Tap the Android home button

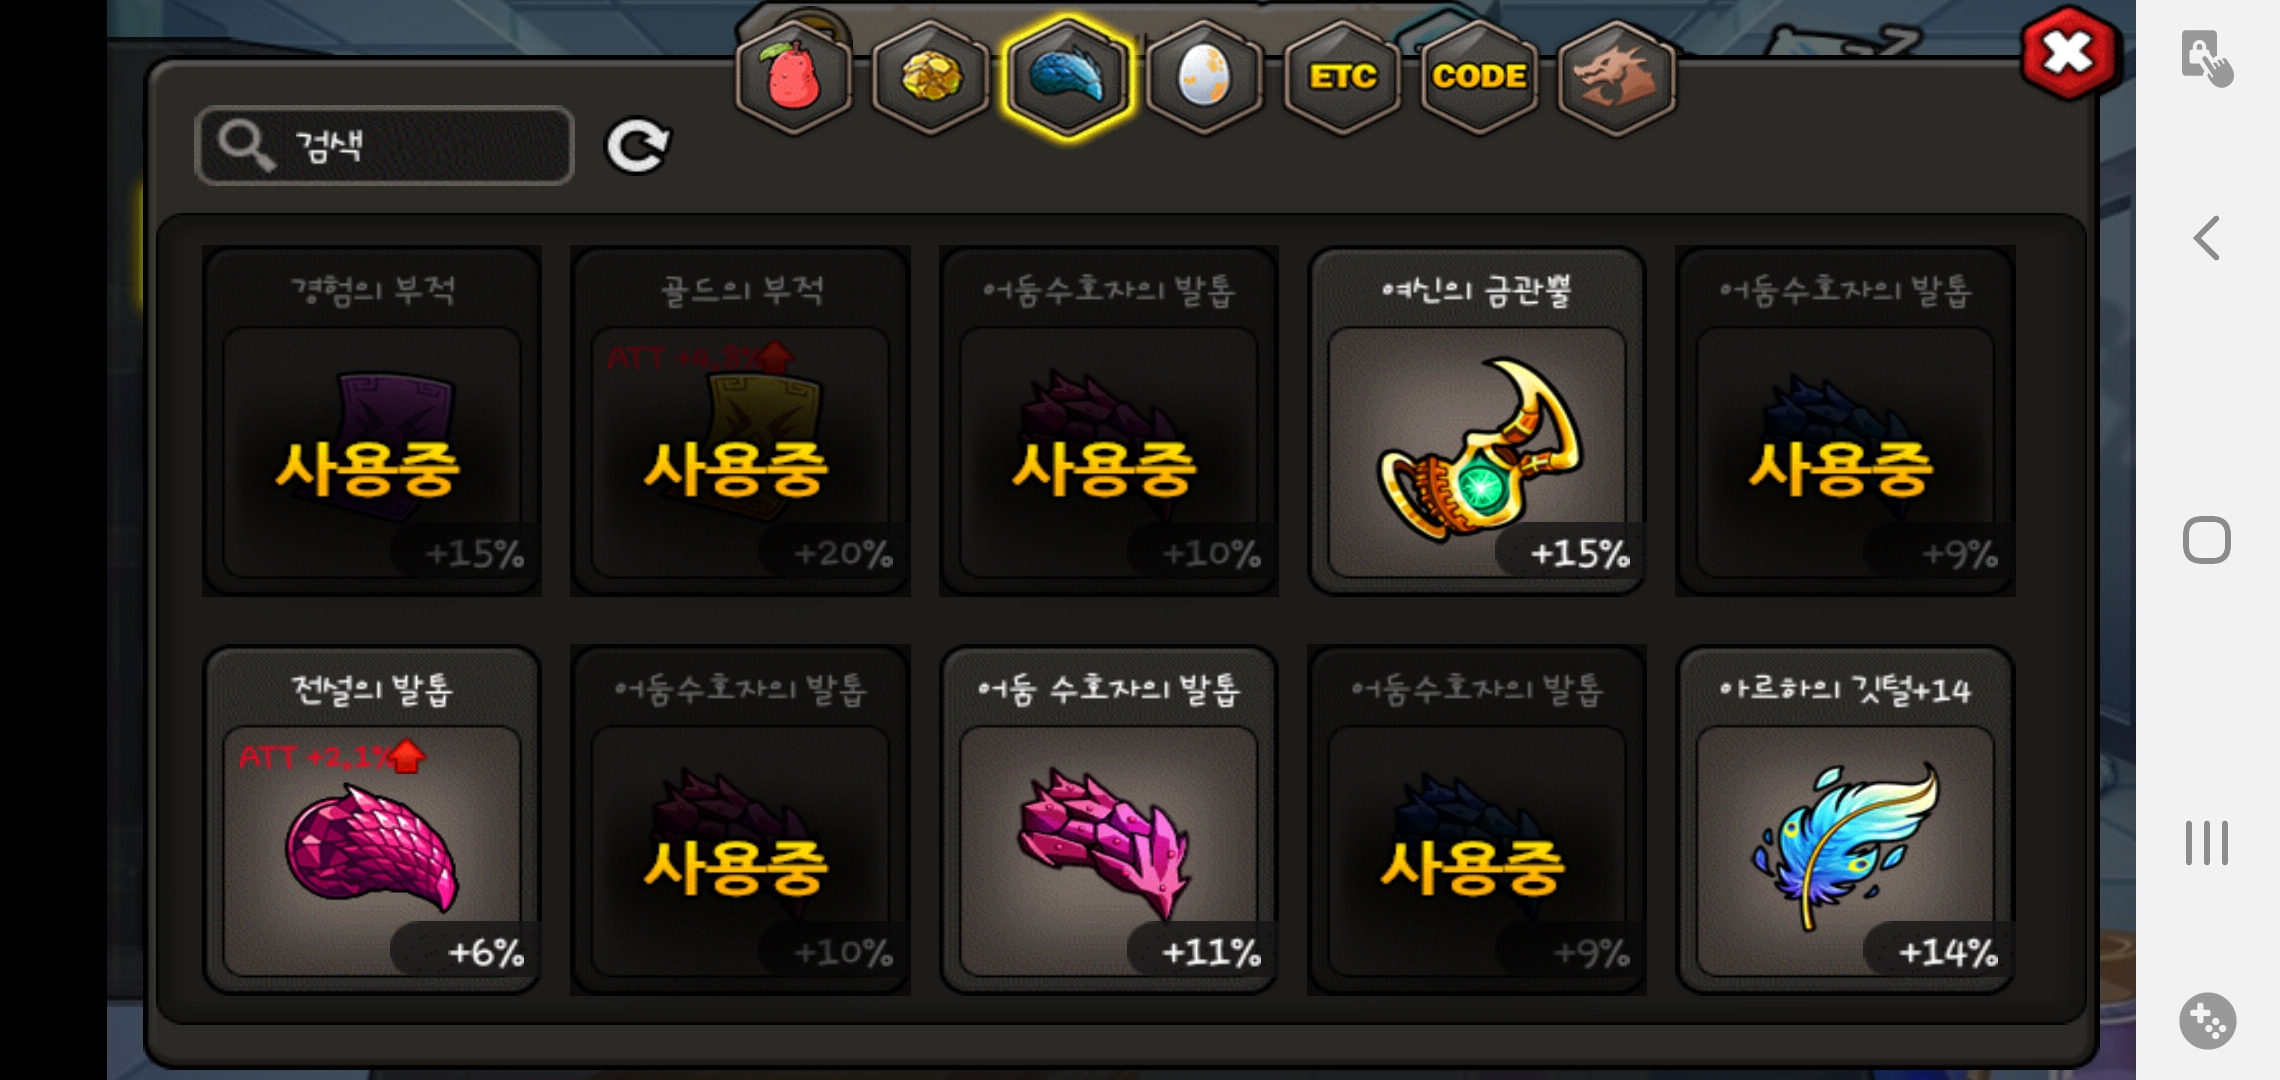2207,540
